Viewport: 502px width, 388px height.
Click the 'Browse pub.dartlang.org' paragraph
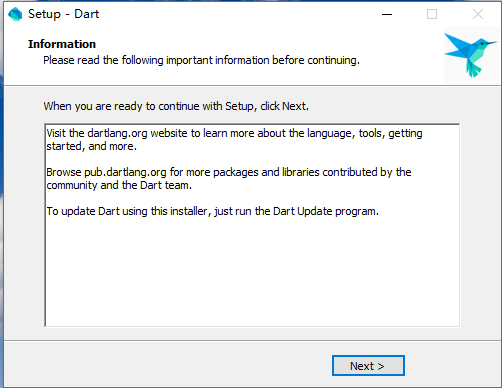tap(229, 179)
